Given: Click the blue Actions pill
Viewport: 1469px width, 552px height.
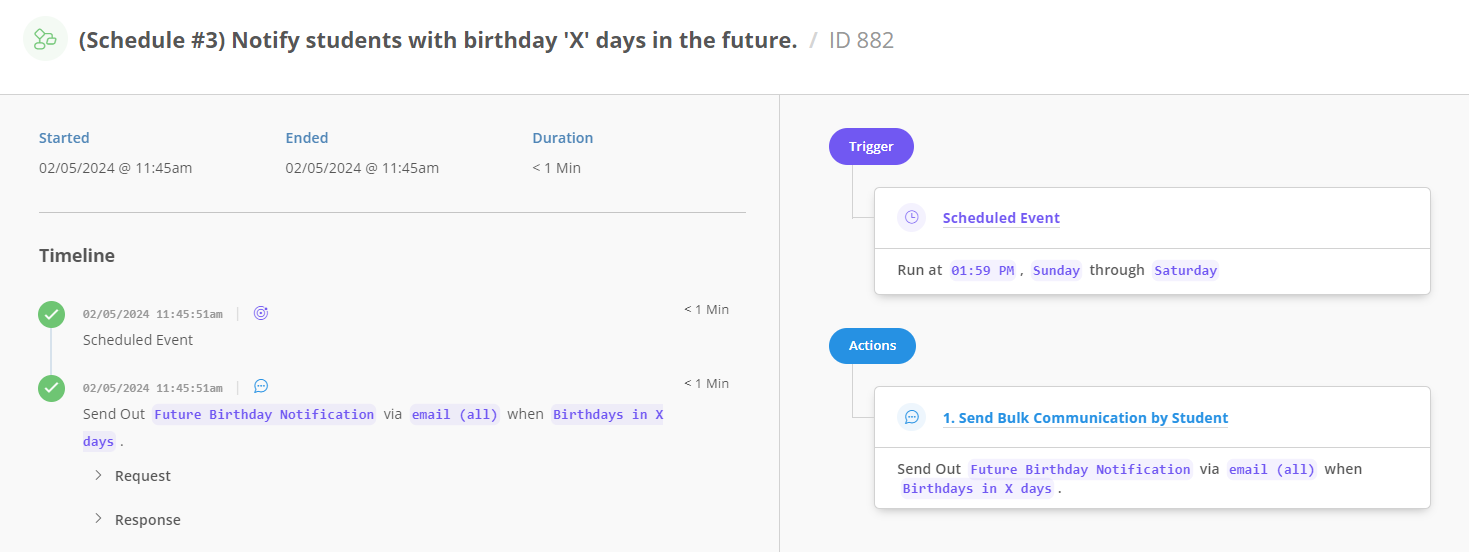Looking at the screenshot, I should tap(872, 345).
